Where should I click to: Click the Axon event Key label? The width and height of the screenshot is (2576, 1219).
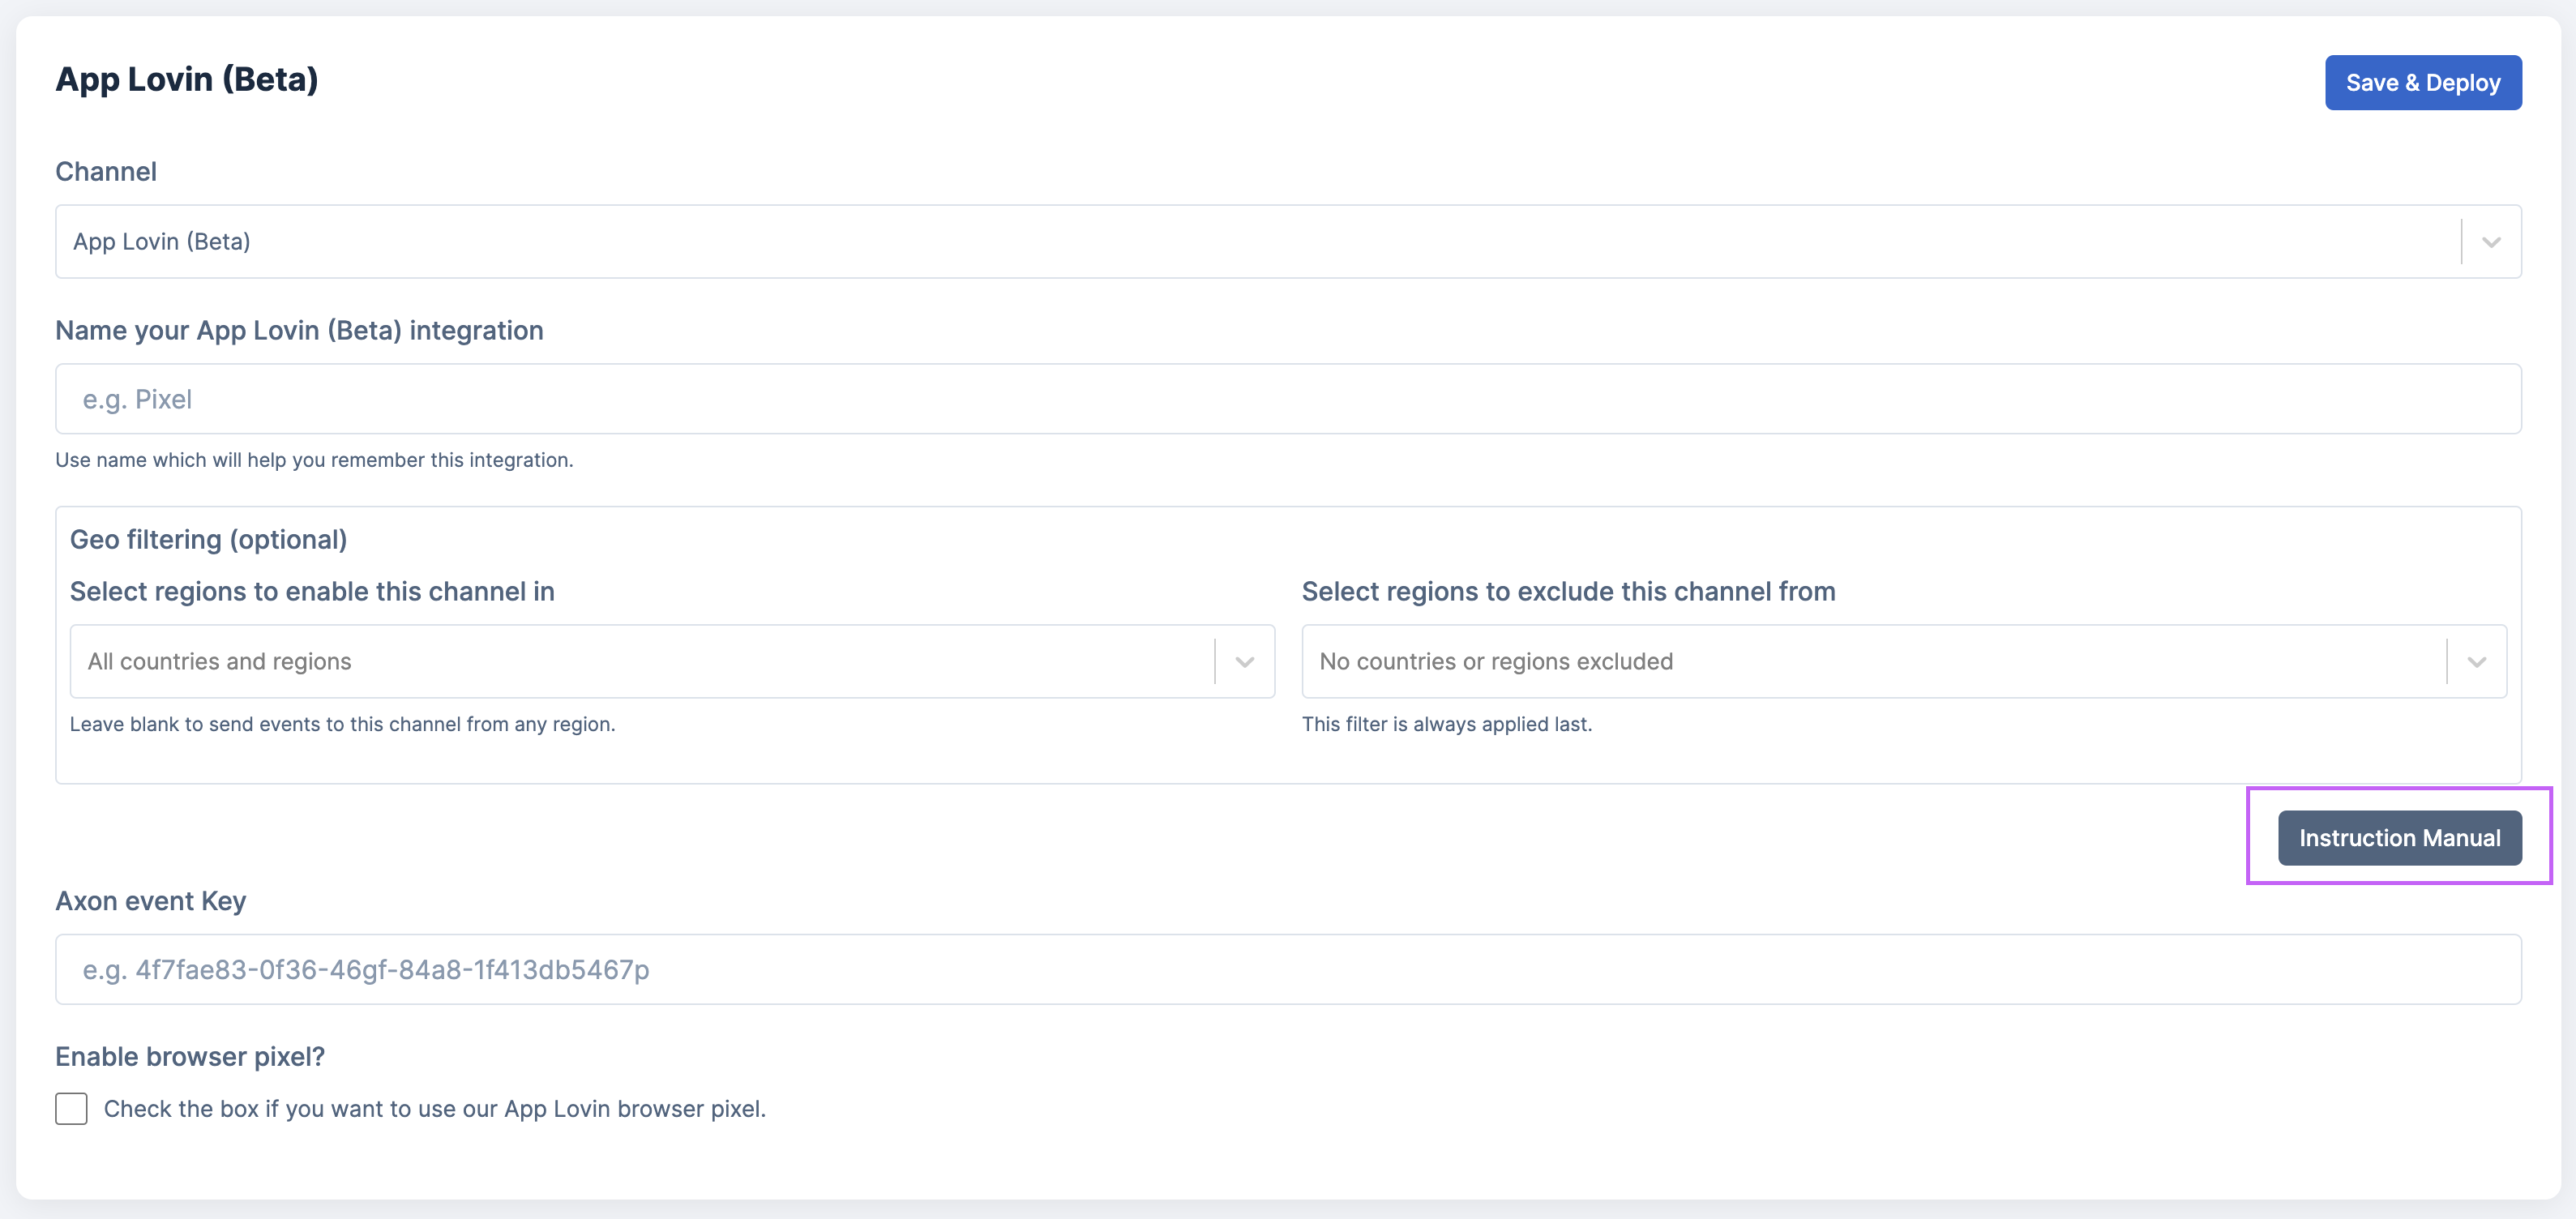[x=150, y=901]
